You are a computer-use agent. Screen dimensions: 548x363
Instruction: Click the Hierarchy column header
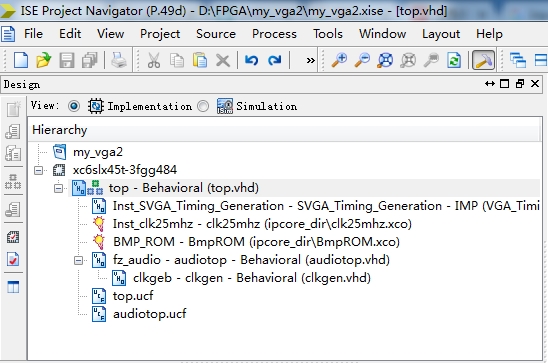(x=285, y=130)
